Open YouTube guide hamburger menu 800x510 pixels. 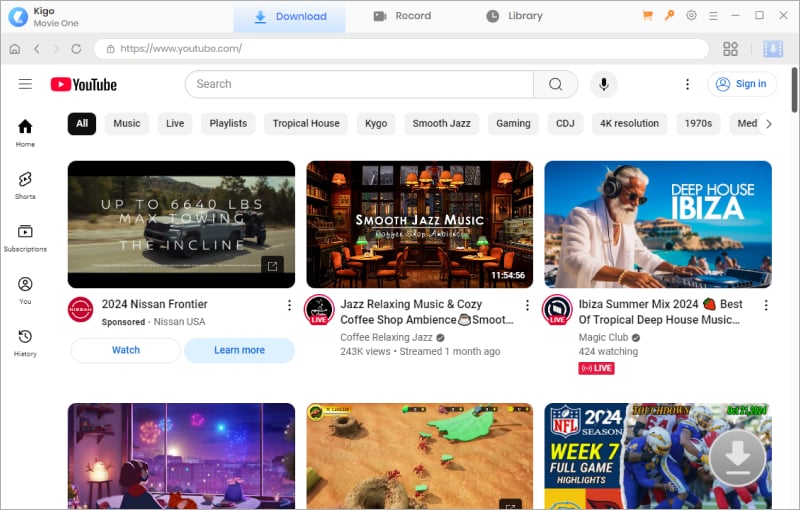25,84
